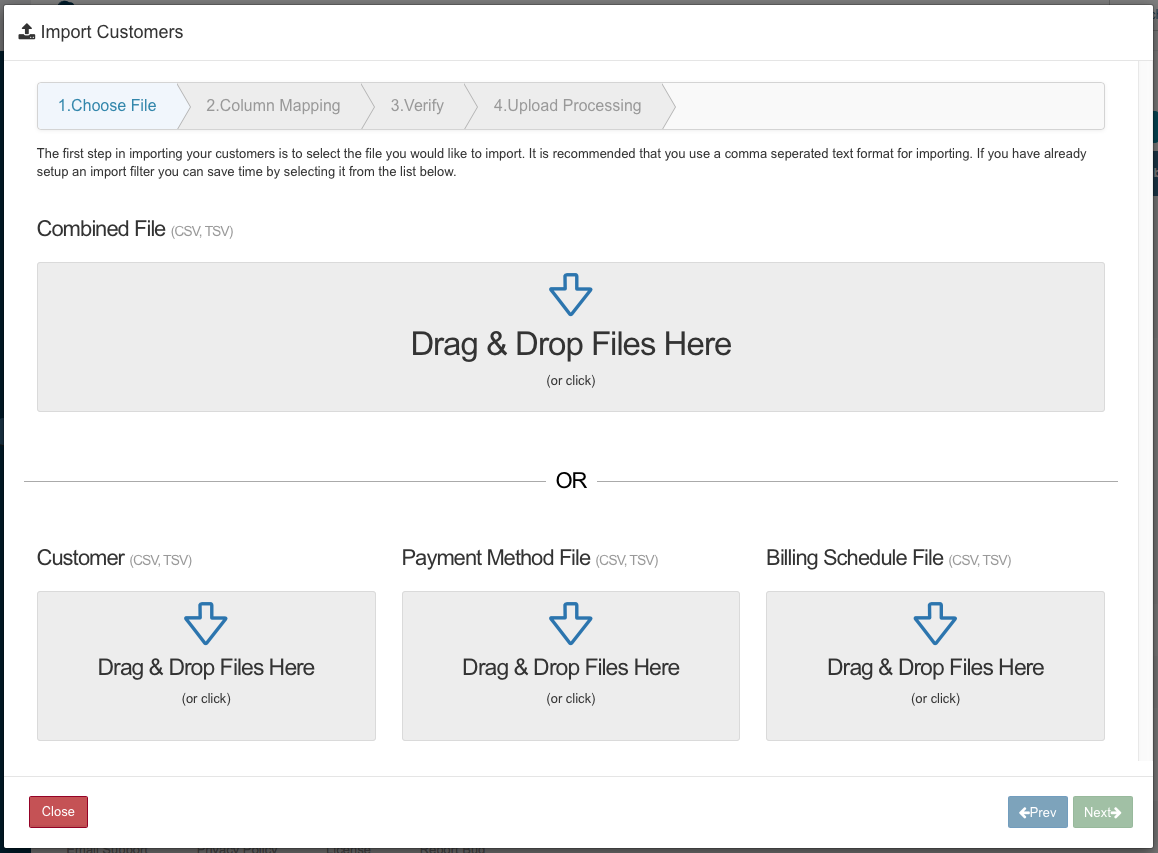This screenshot has width=1158, height=853.
Task: Click the upload icon beside Import Customers title
Action: (x=27, y=32)
